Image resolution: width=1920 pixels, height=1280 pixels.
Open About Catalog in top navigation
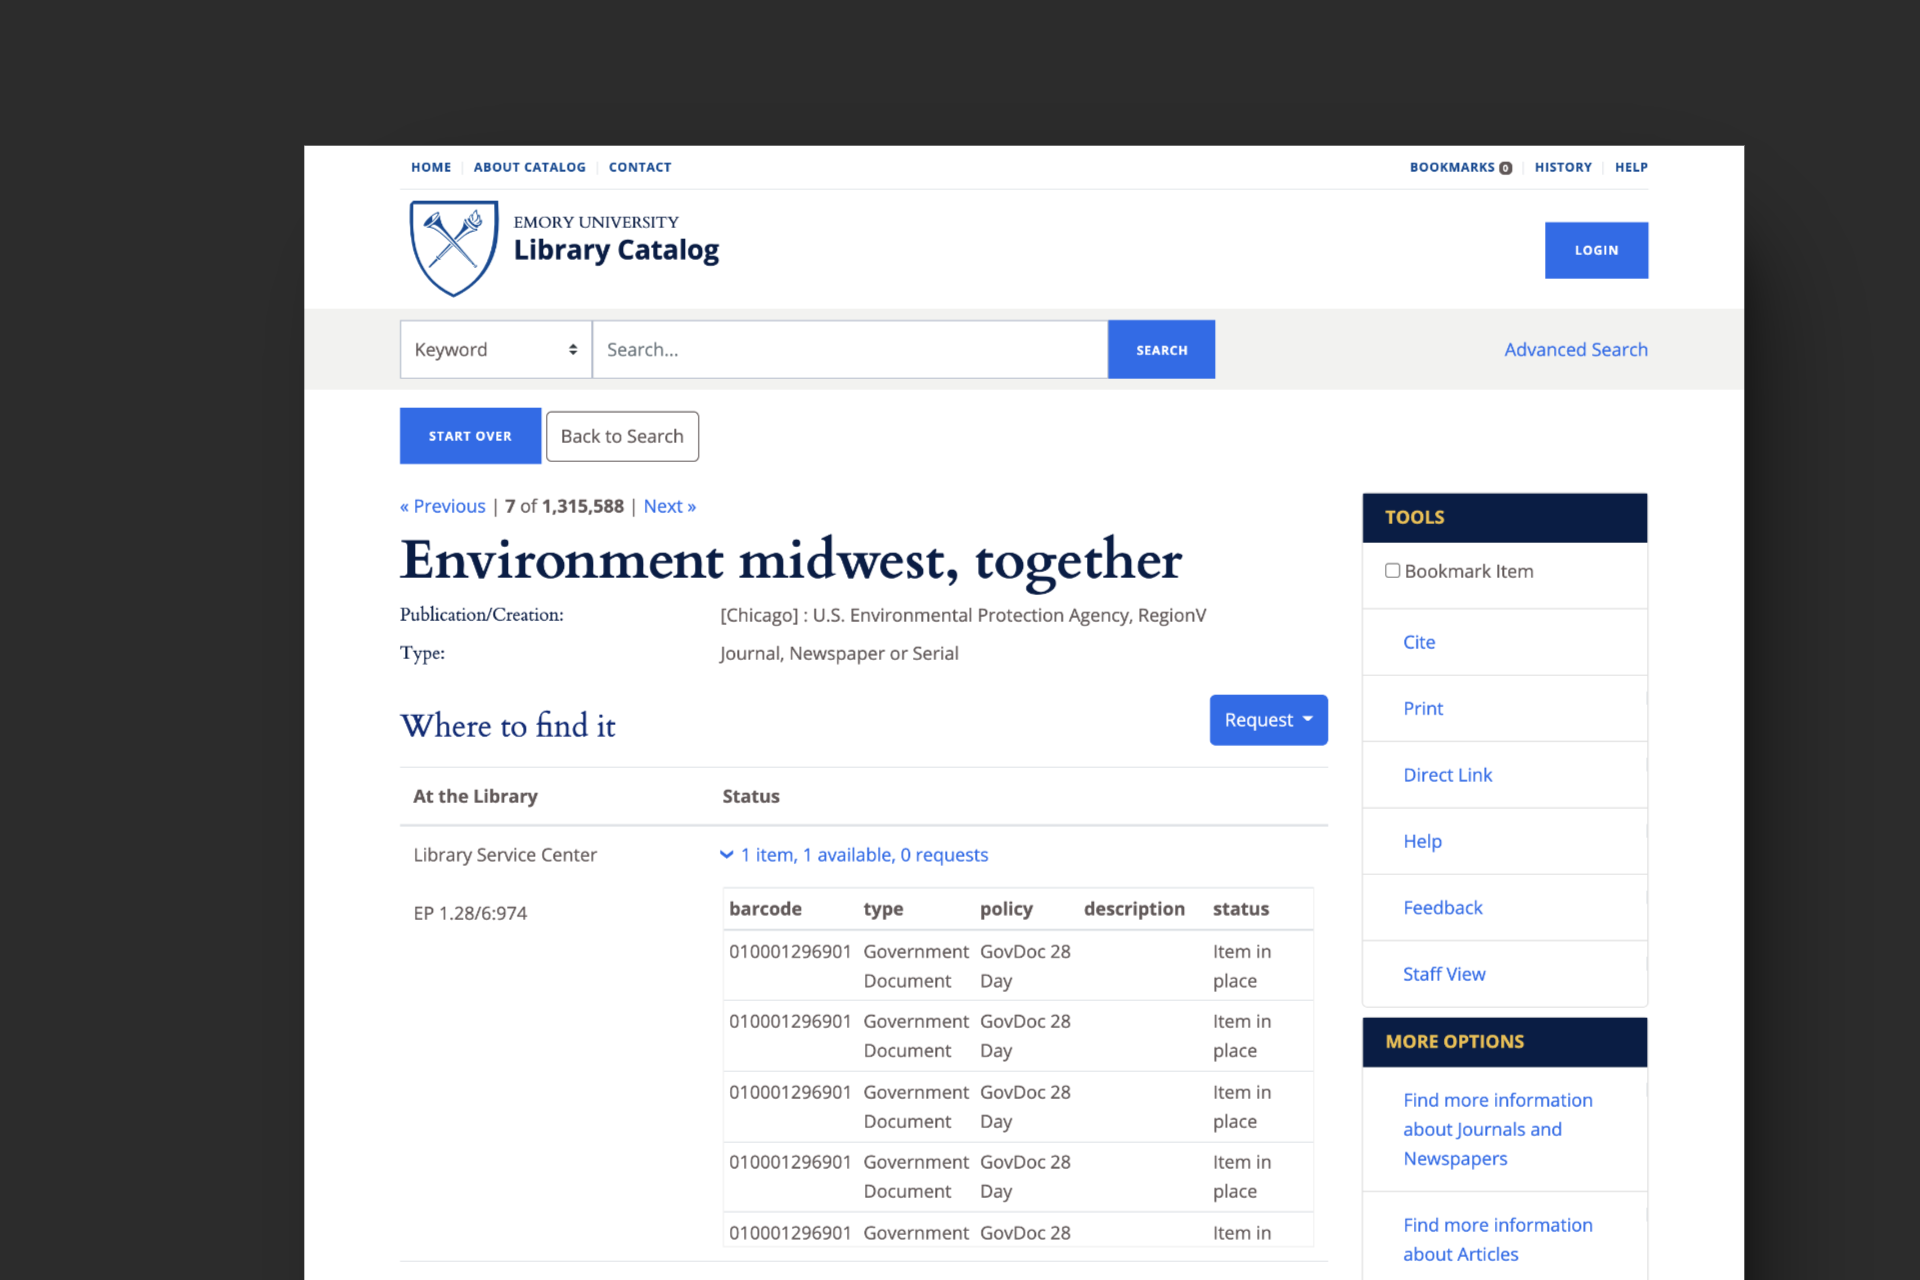coord(529,167)
